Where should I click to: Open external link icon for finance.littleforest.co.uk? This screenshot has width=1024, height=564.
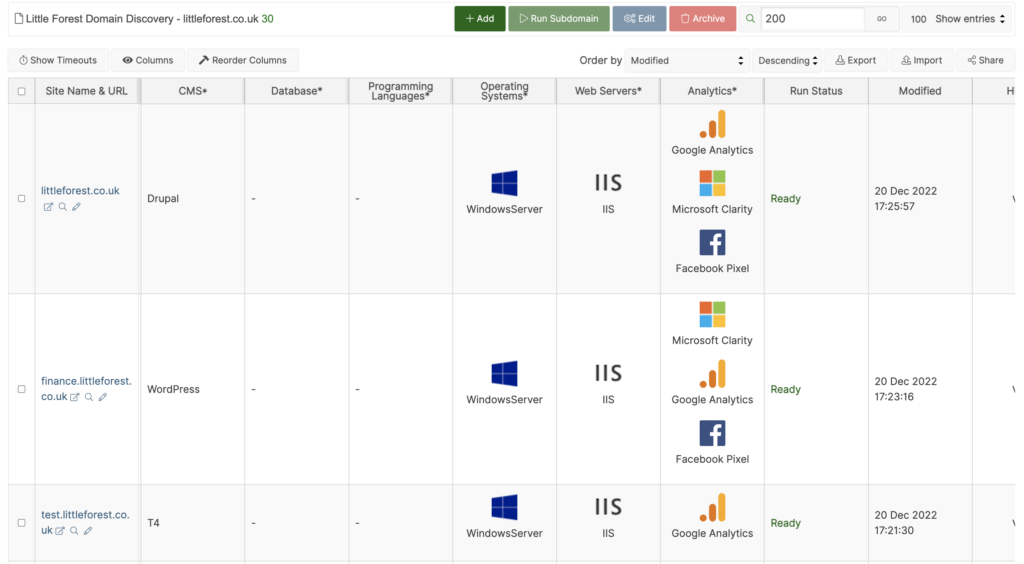coord(74,397)
